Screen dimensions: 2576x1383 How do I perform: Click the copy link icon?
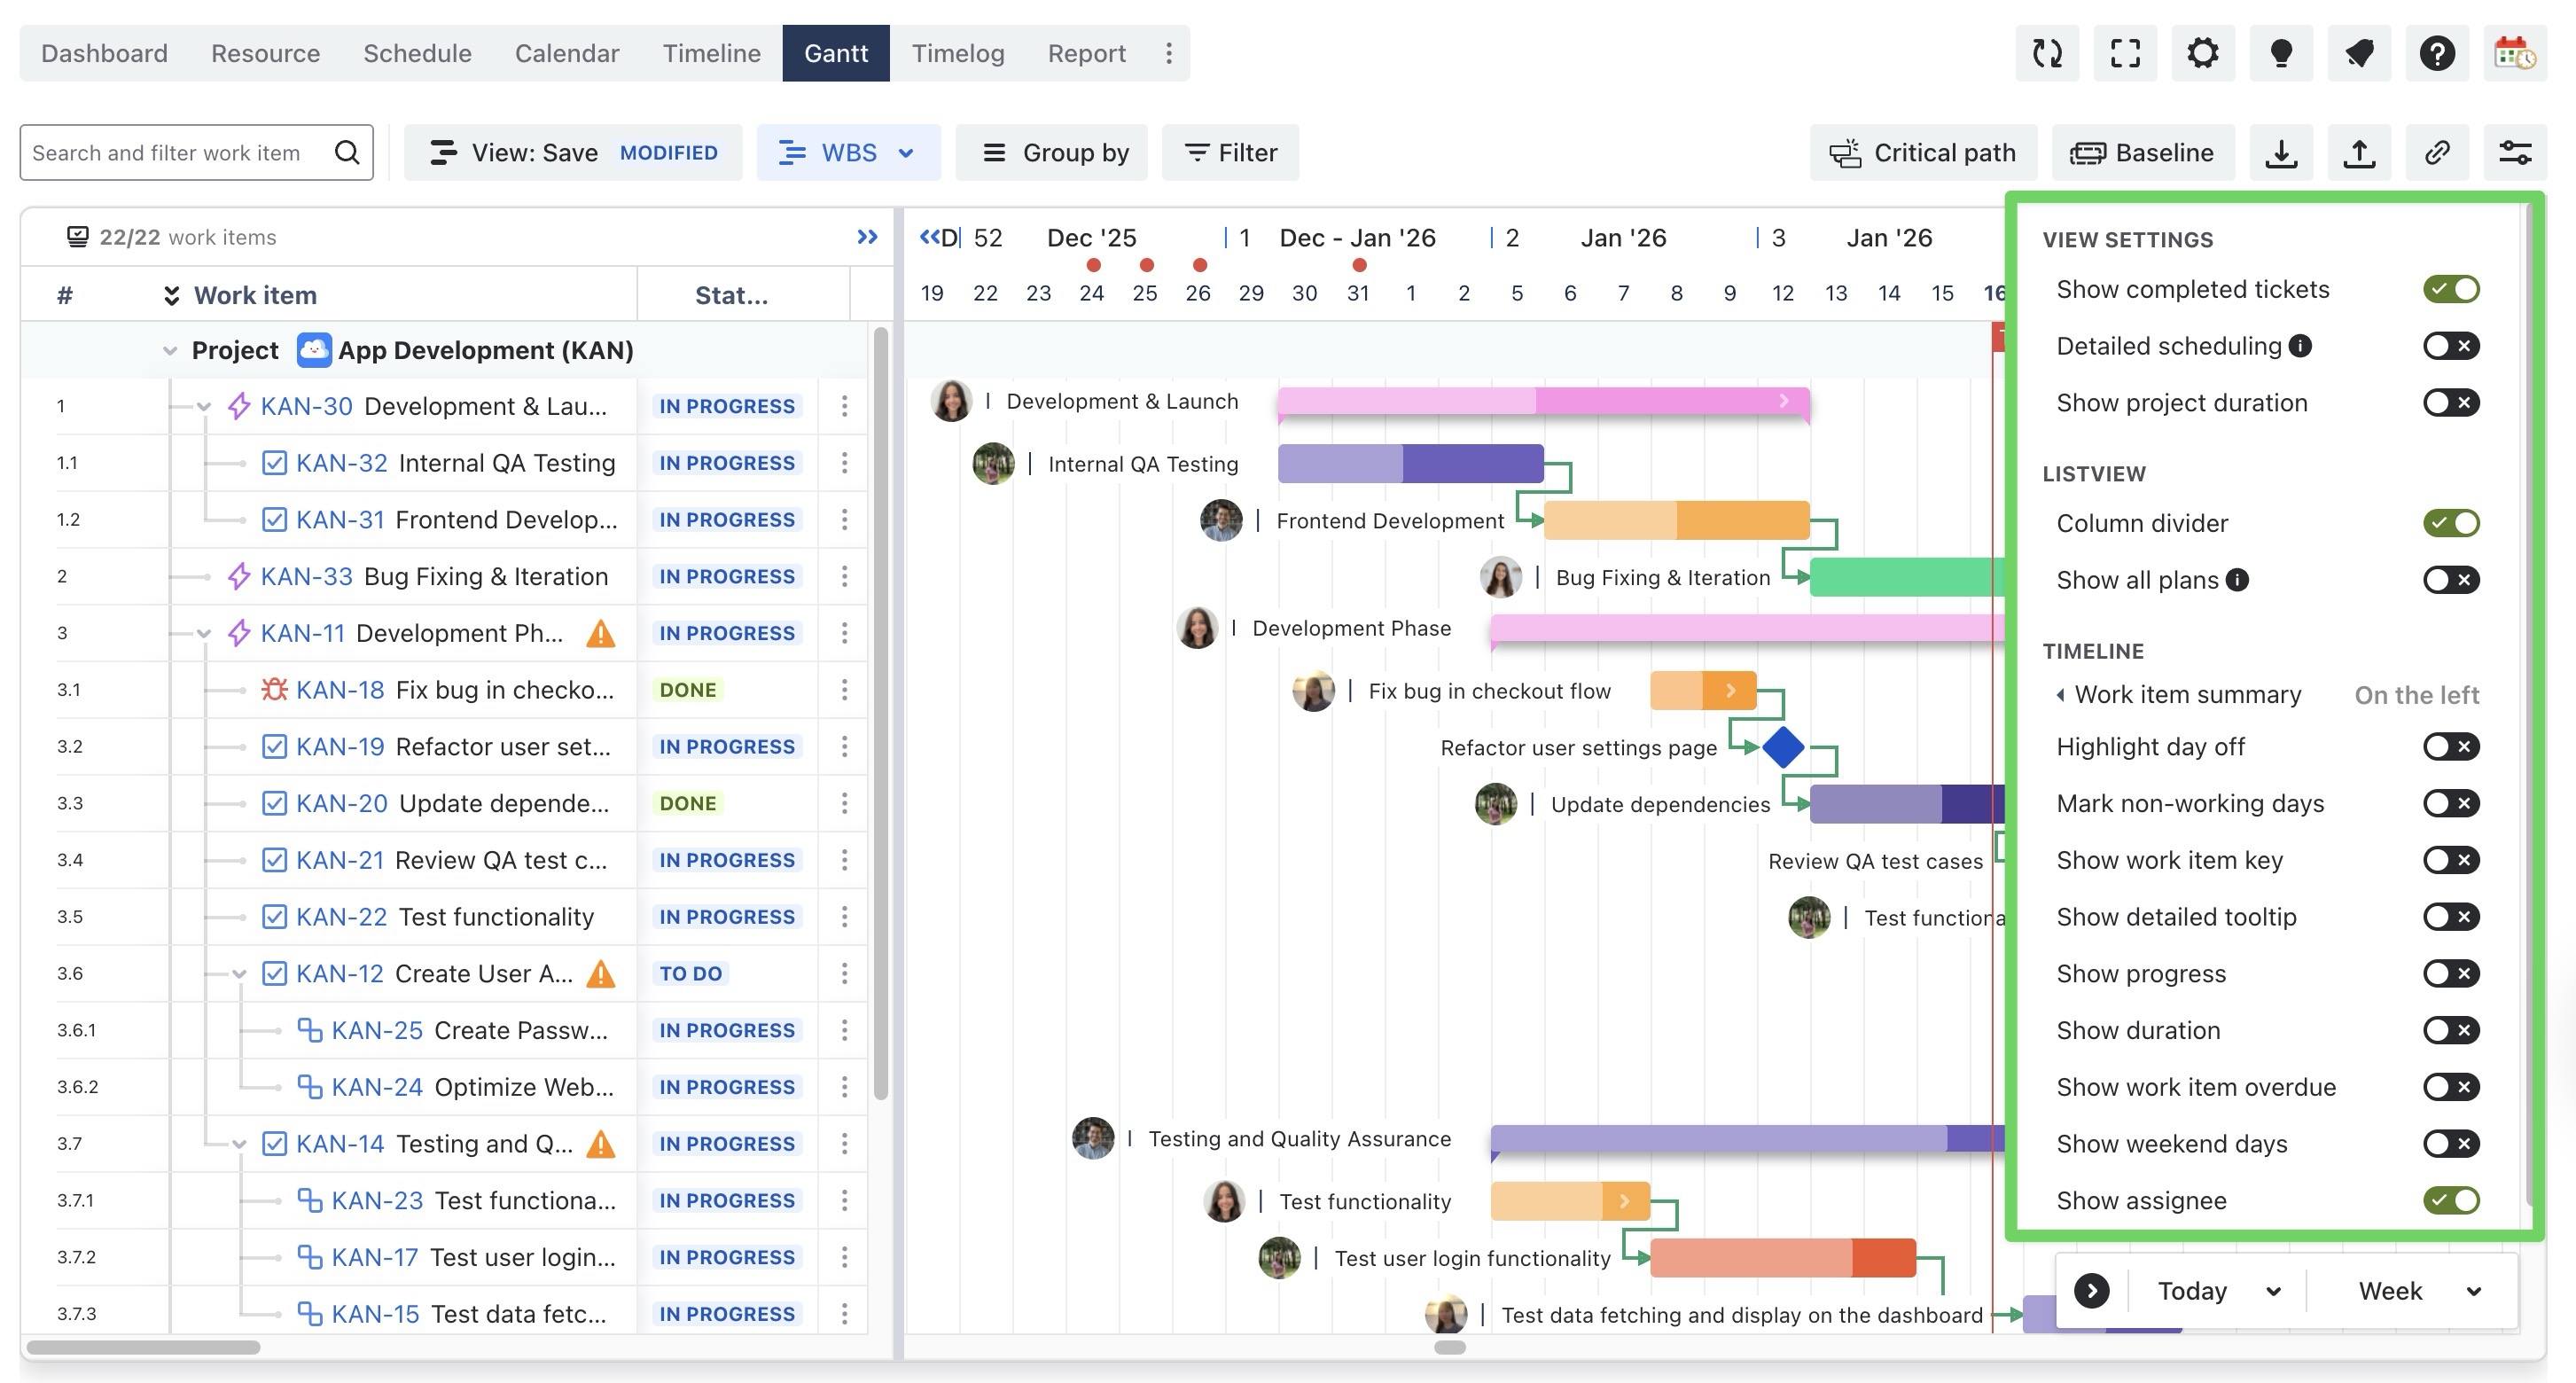point(2437,153)
